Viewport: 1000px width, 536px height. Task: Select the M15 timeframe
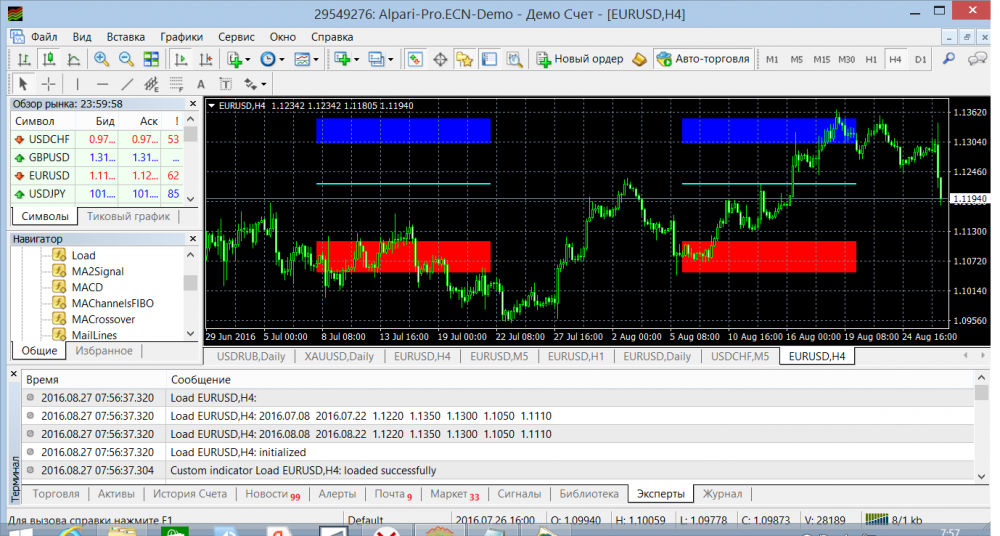click(821, 59)
